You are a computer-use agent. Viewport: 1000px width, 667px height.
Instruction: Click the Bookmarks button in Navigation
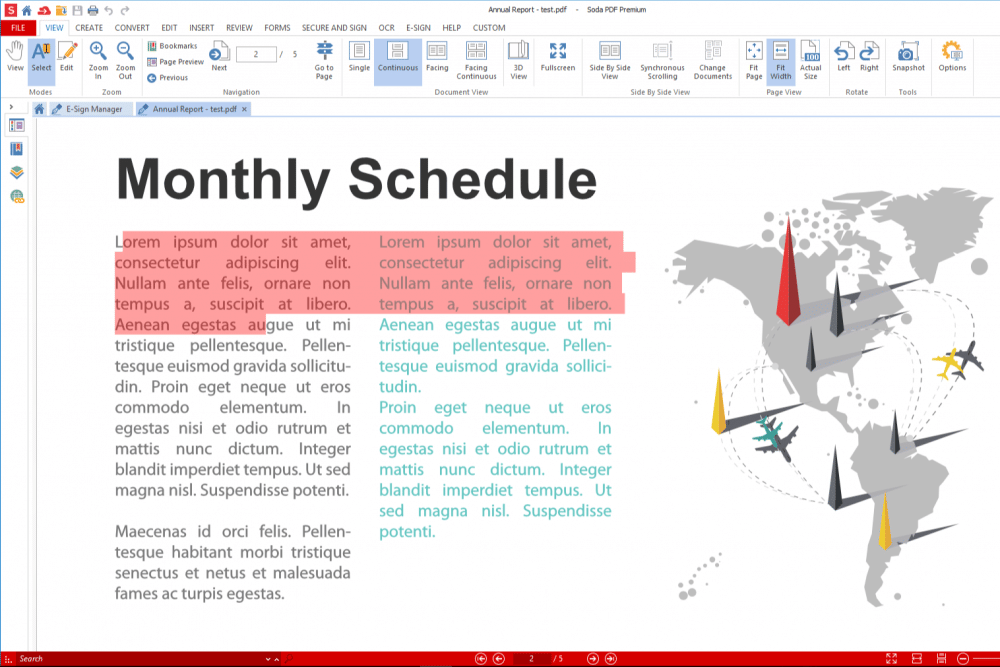[x=172, y=46]
